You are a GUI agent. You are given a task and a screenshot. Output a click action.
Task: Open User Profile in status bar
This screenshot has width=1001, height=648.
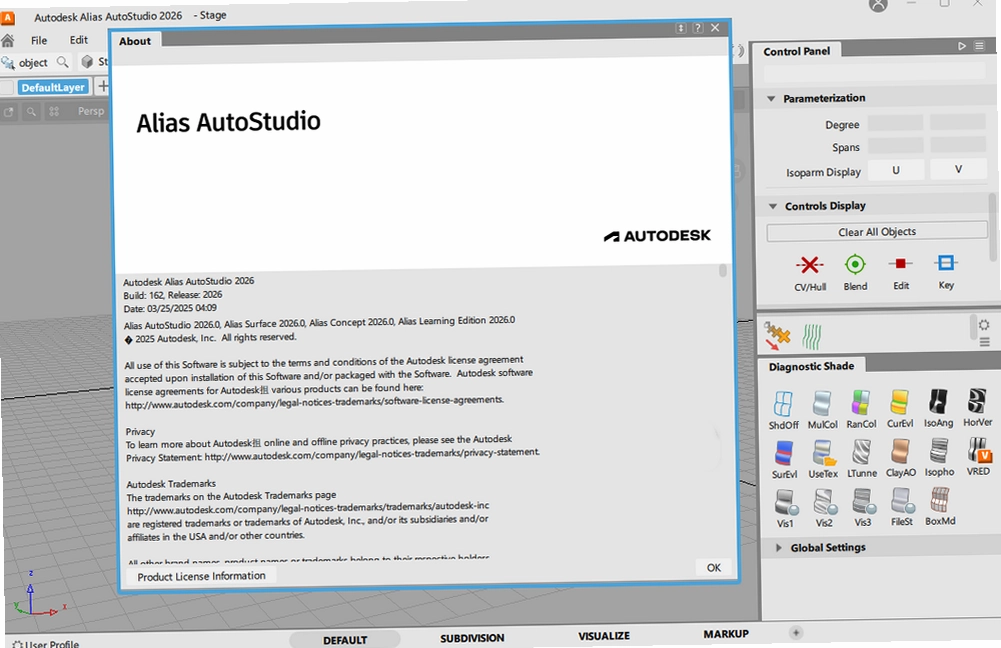[x=46, y=644]
